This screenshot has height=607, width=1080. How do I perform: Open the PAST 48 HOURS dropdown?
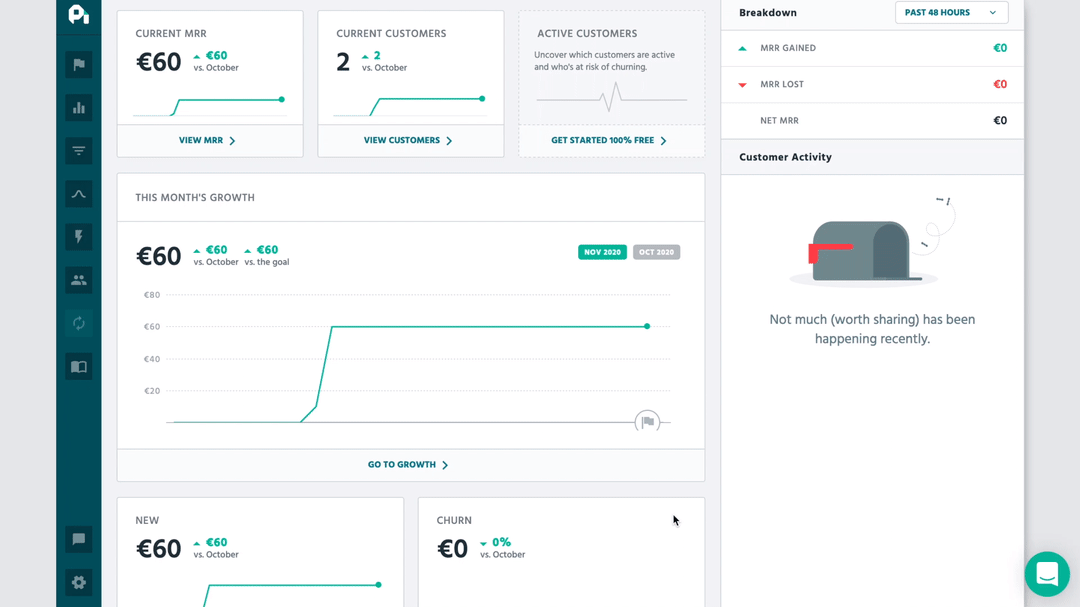(x=950, y=12)
